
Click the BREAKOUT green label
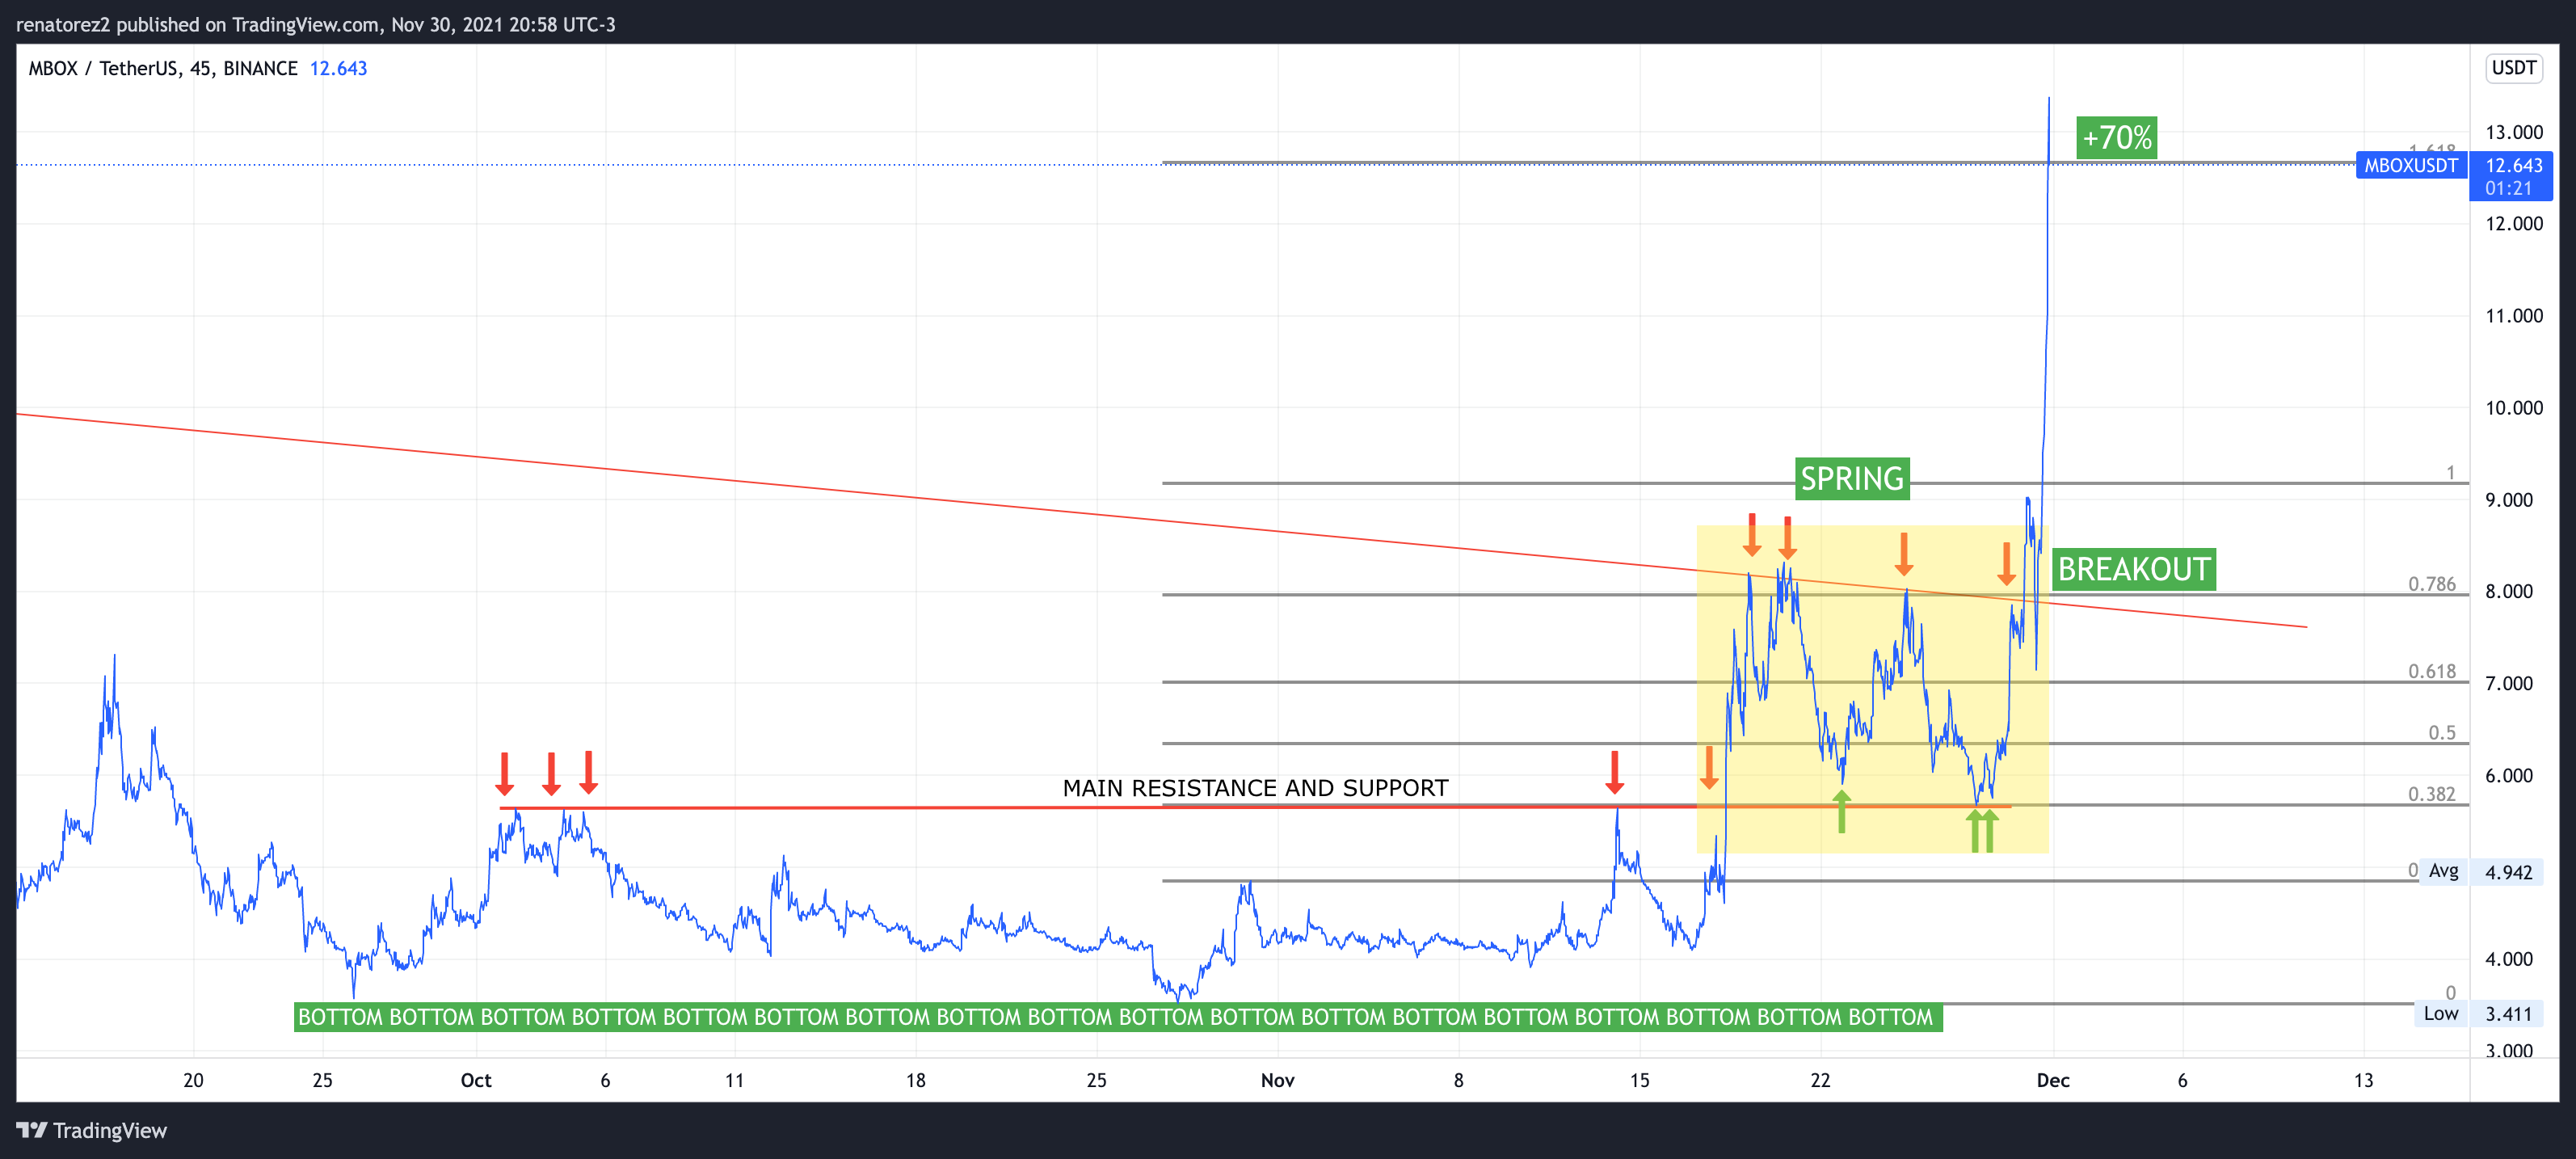click(x=2133, y=569)
